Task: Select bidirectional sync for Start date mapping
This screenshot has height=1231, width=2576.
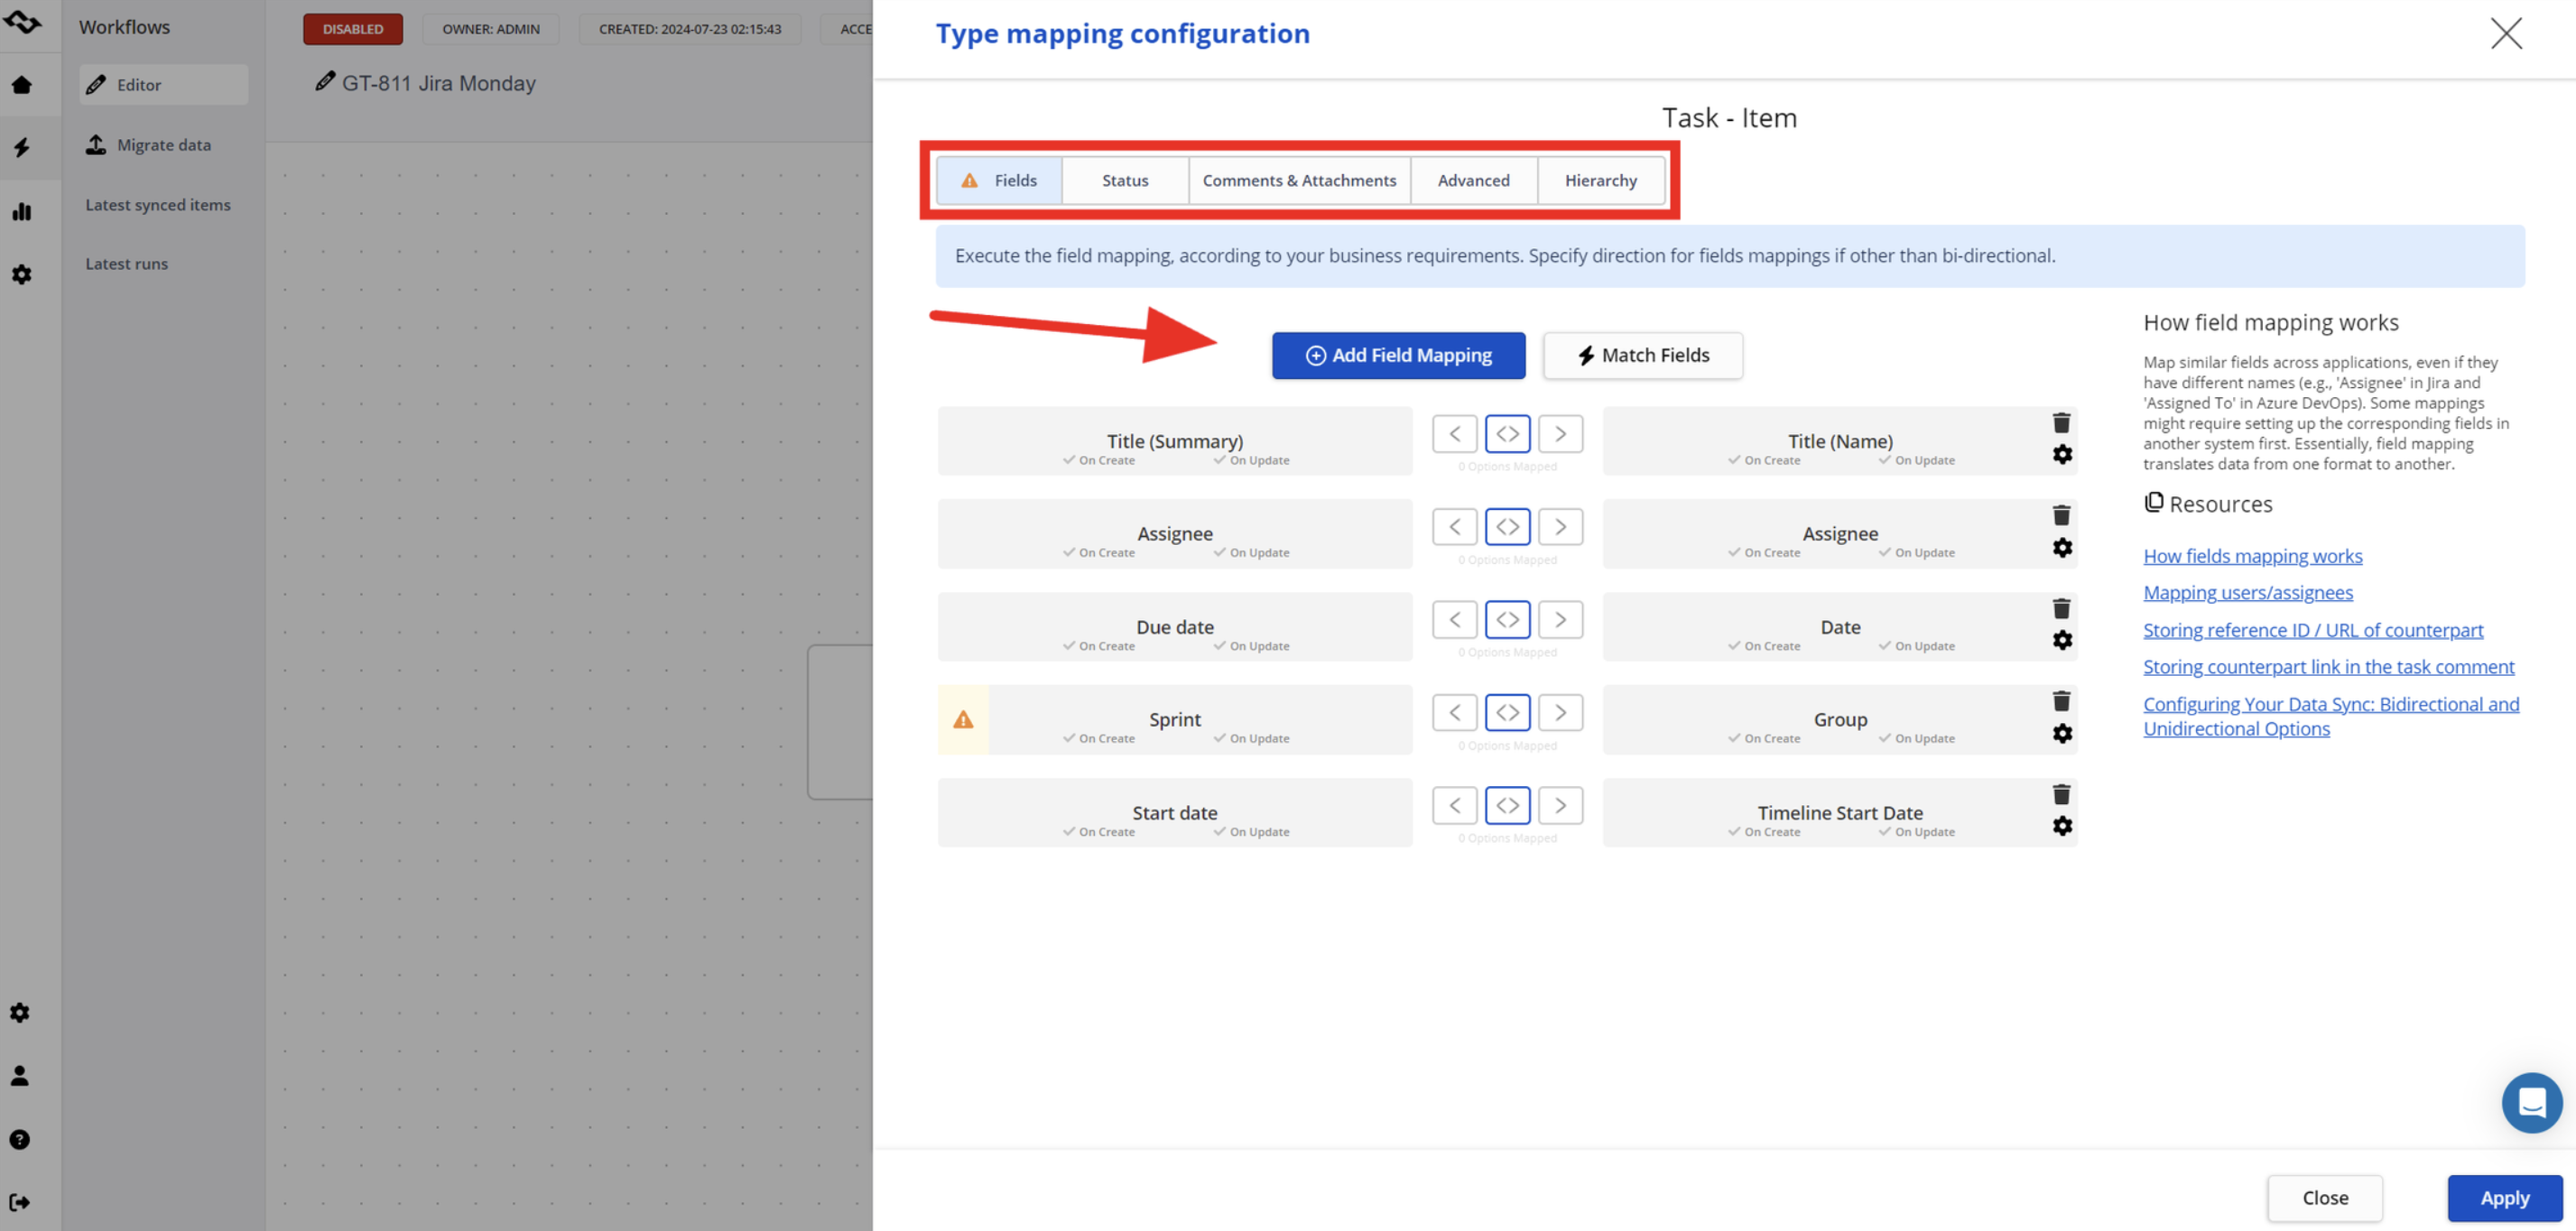Action: pos(1507,805)
